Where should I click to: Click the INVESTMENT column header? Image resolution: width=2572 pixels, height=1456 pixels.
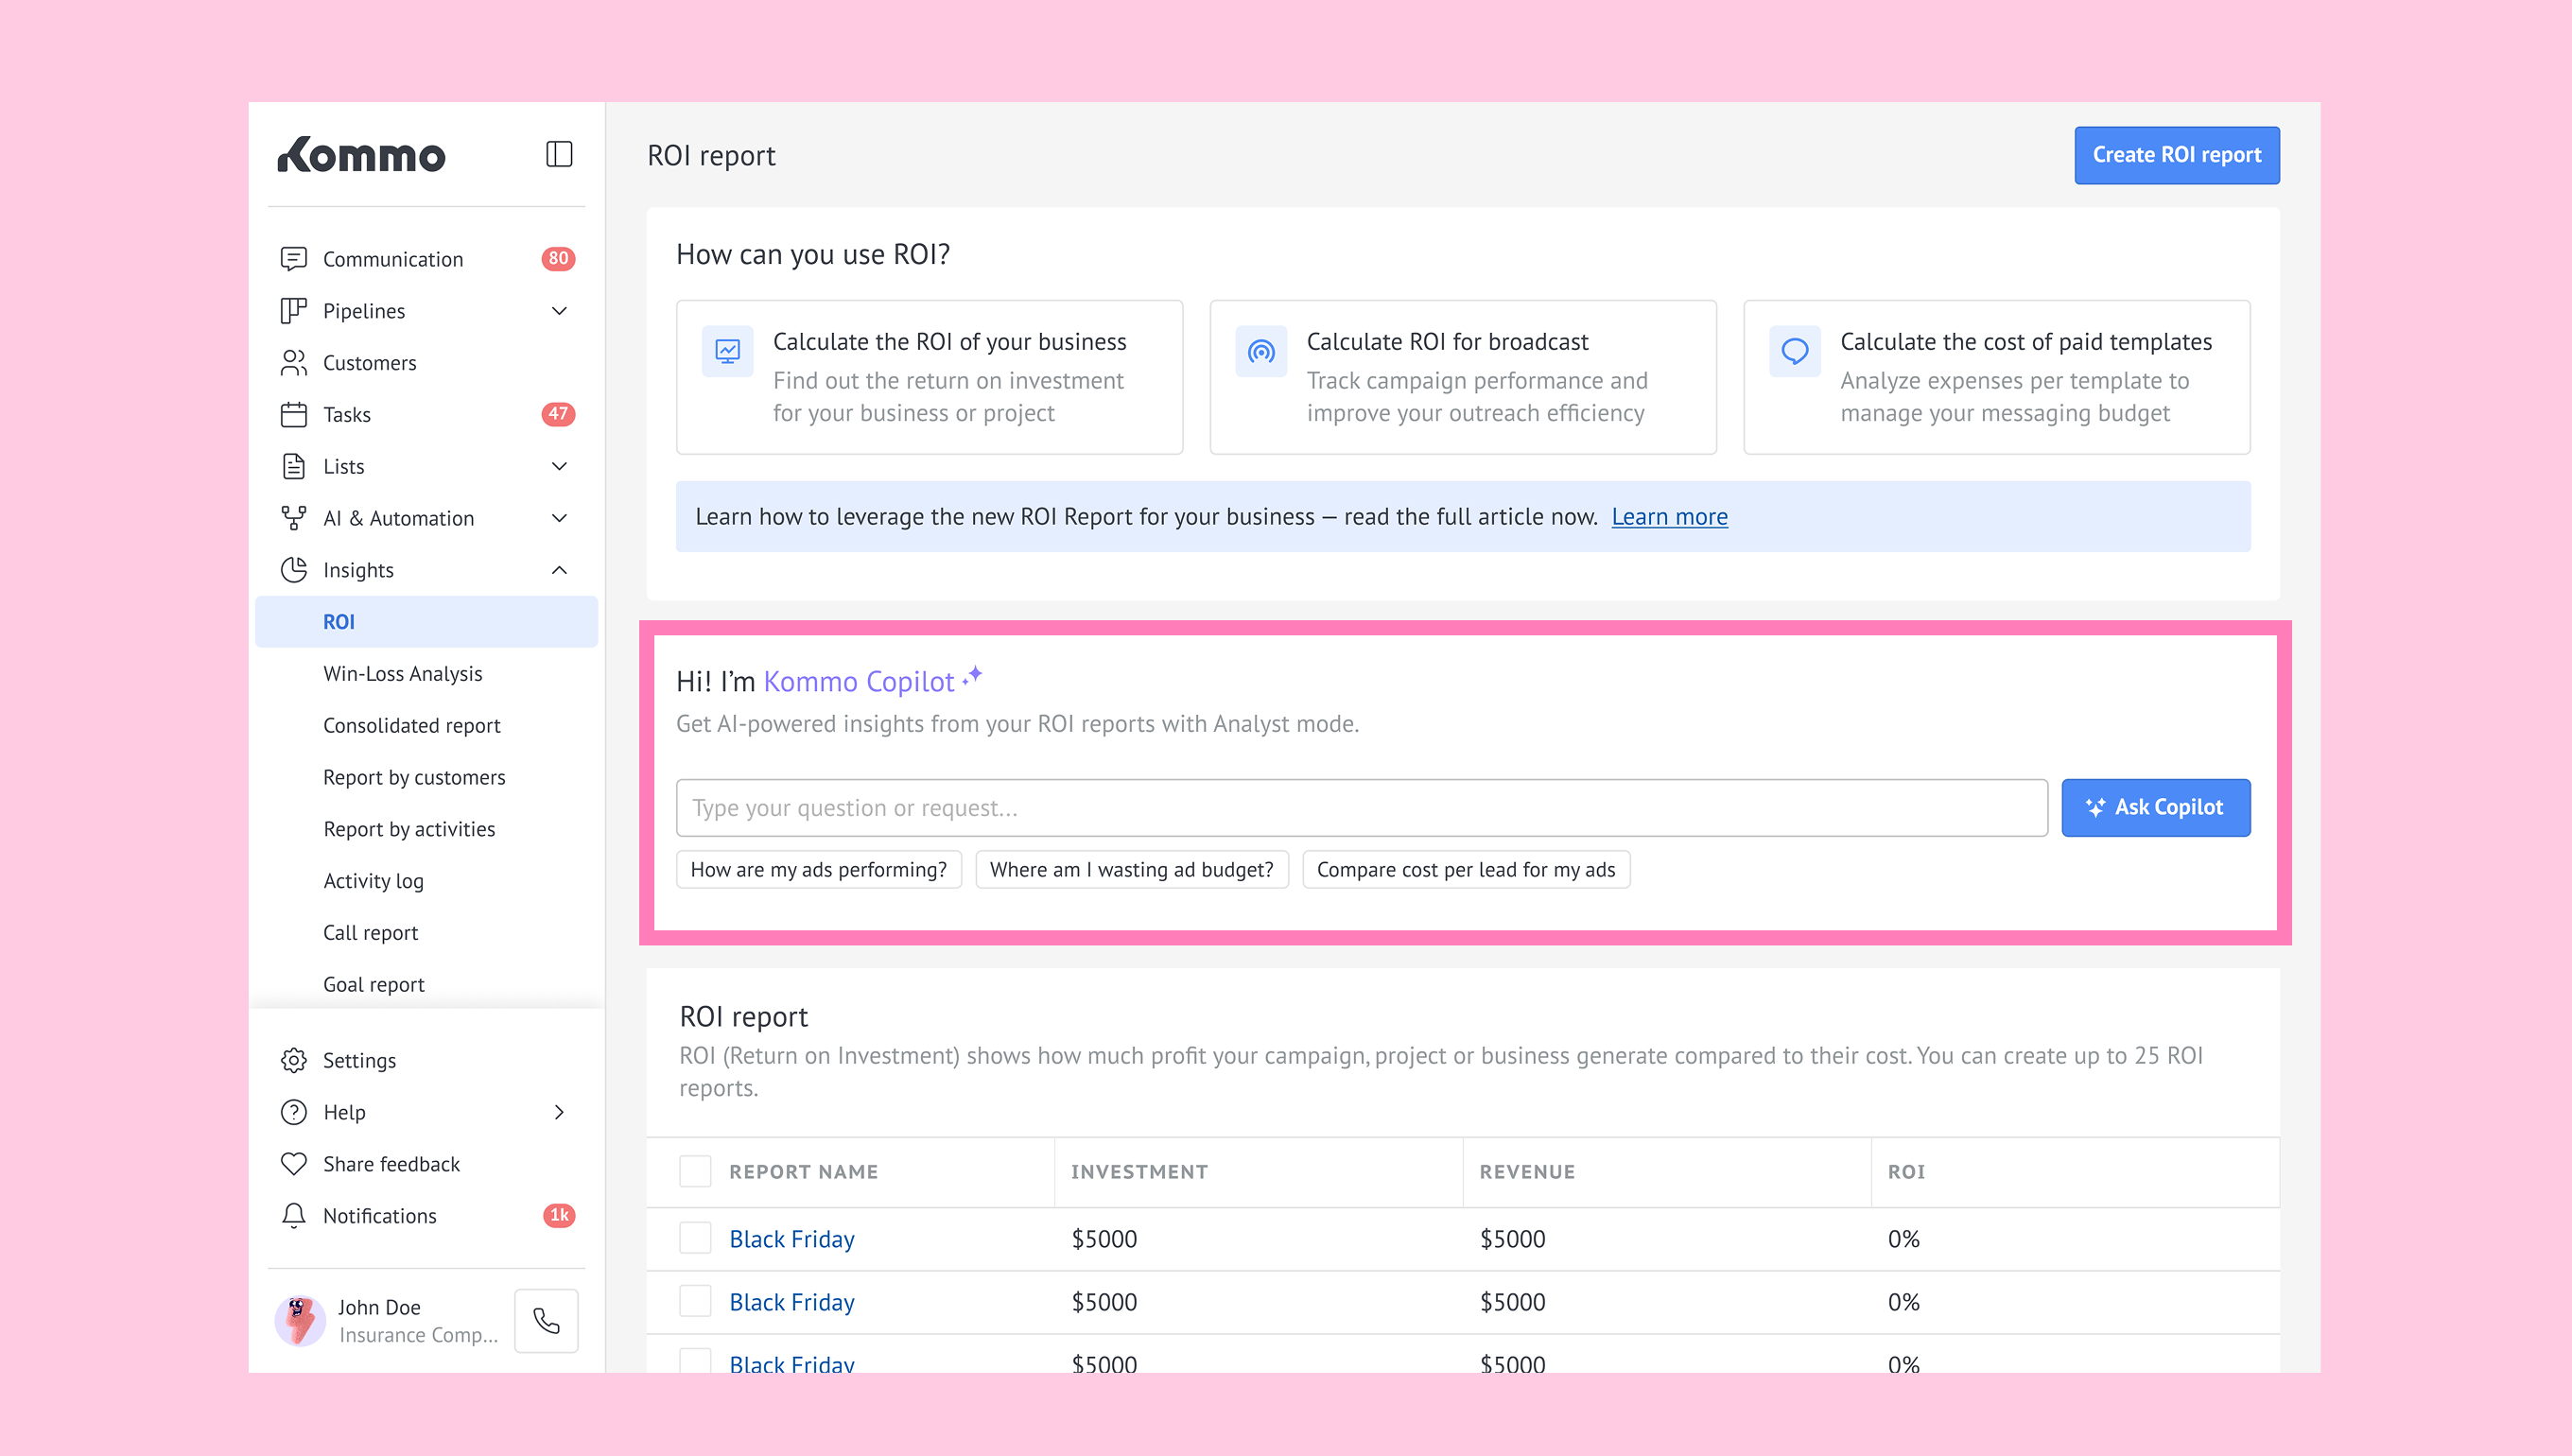(1139, 1171)
